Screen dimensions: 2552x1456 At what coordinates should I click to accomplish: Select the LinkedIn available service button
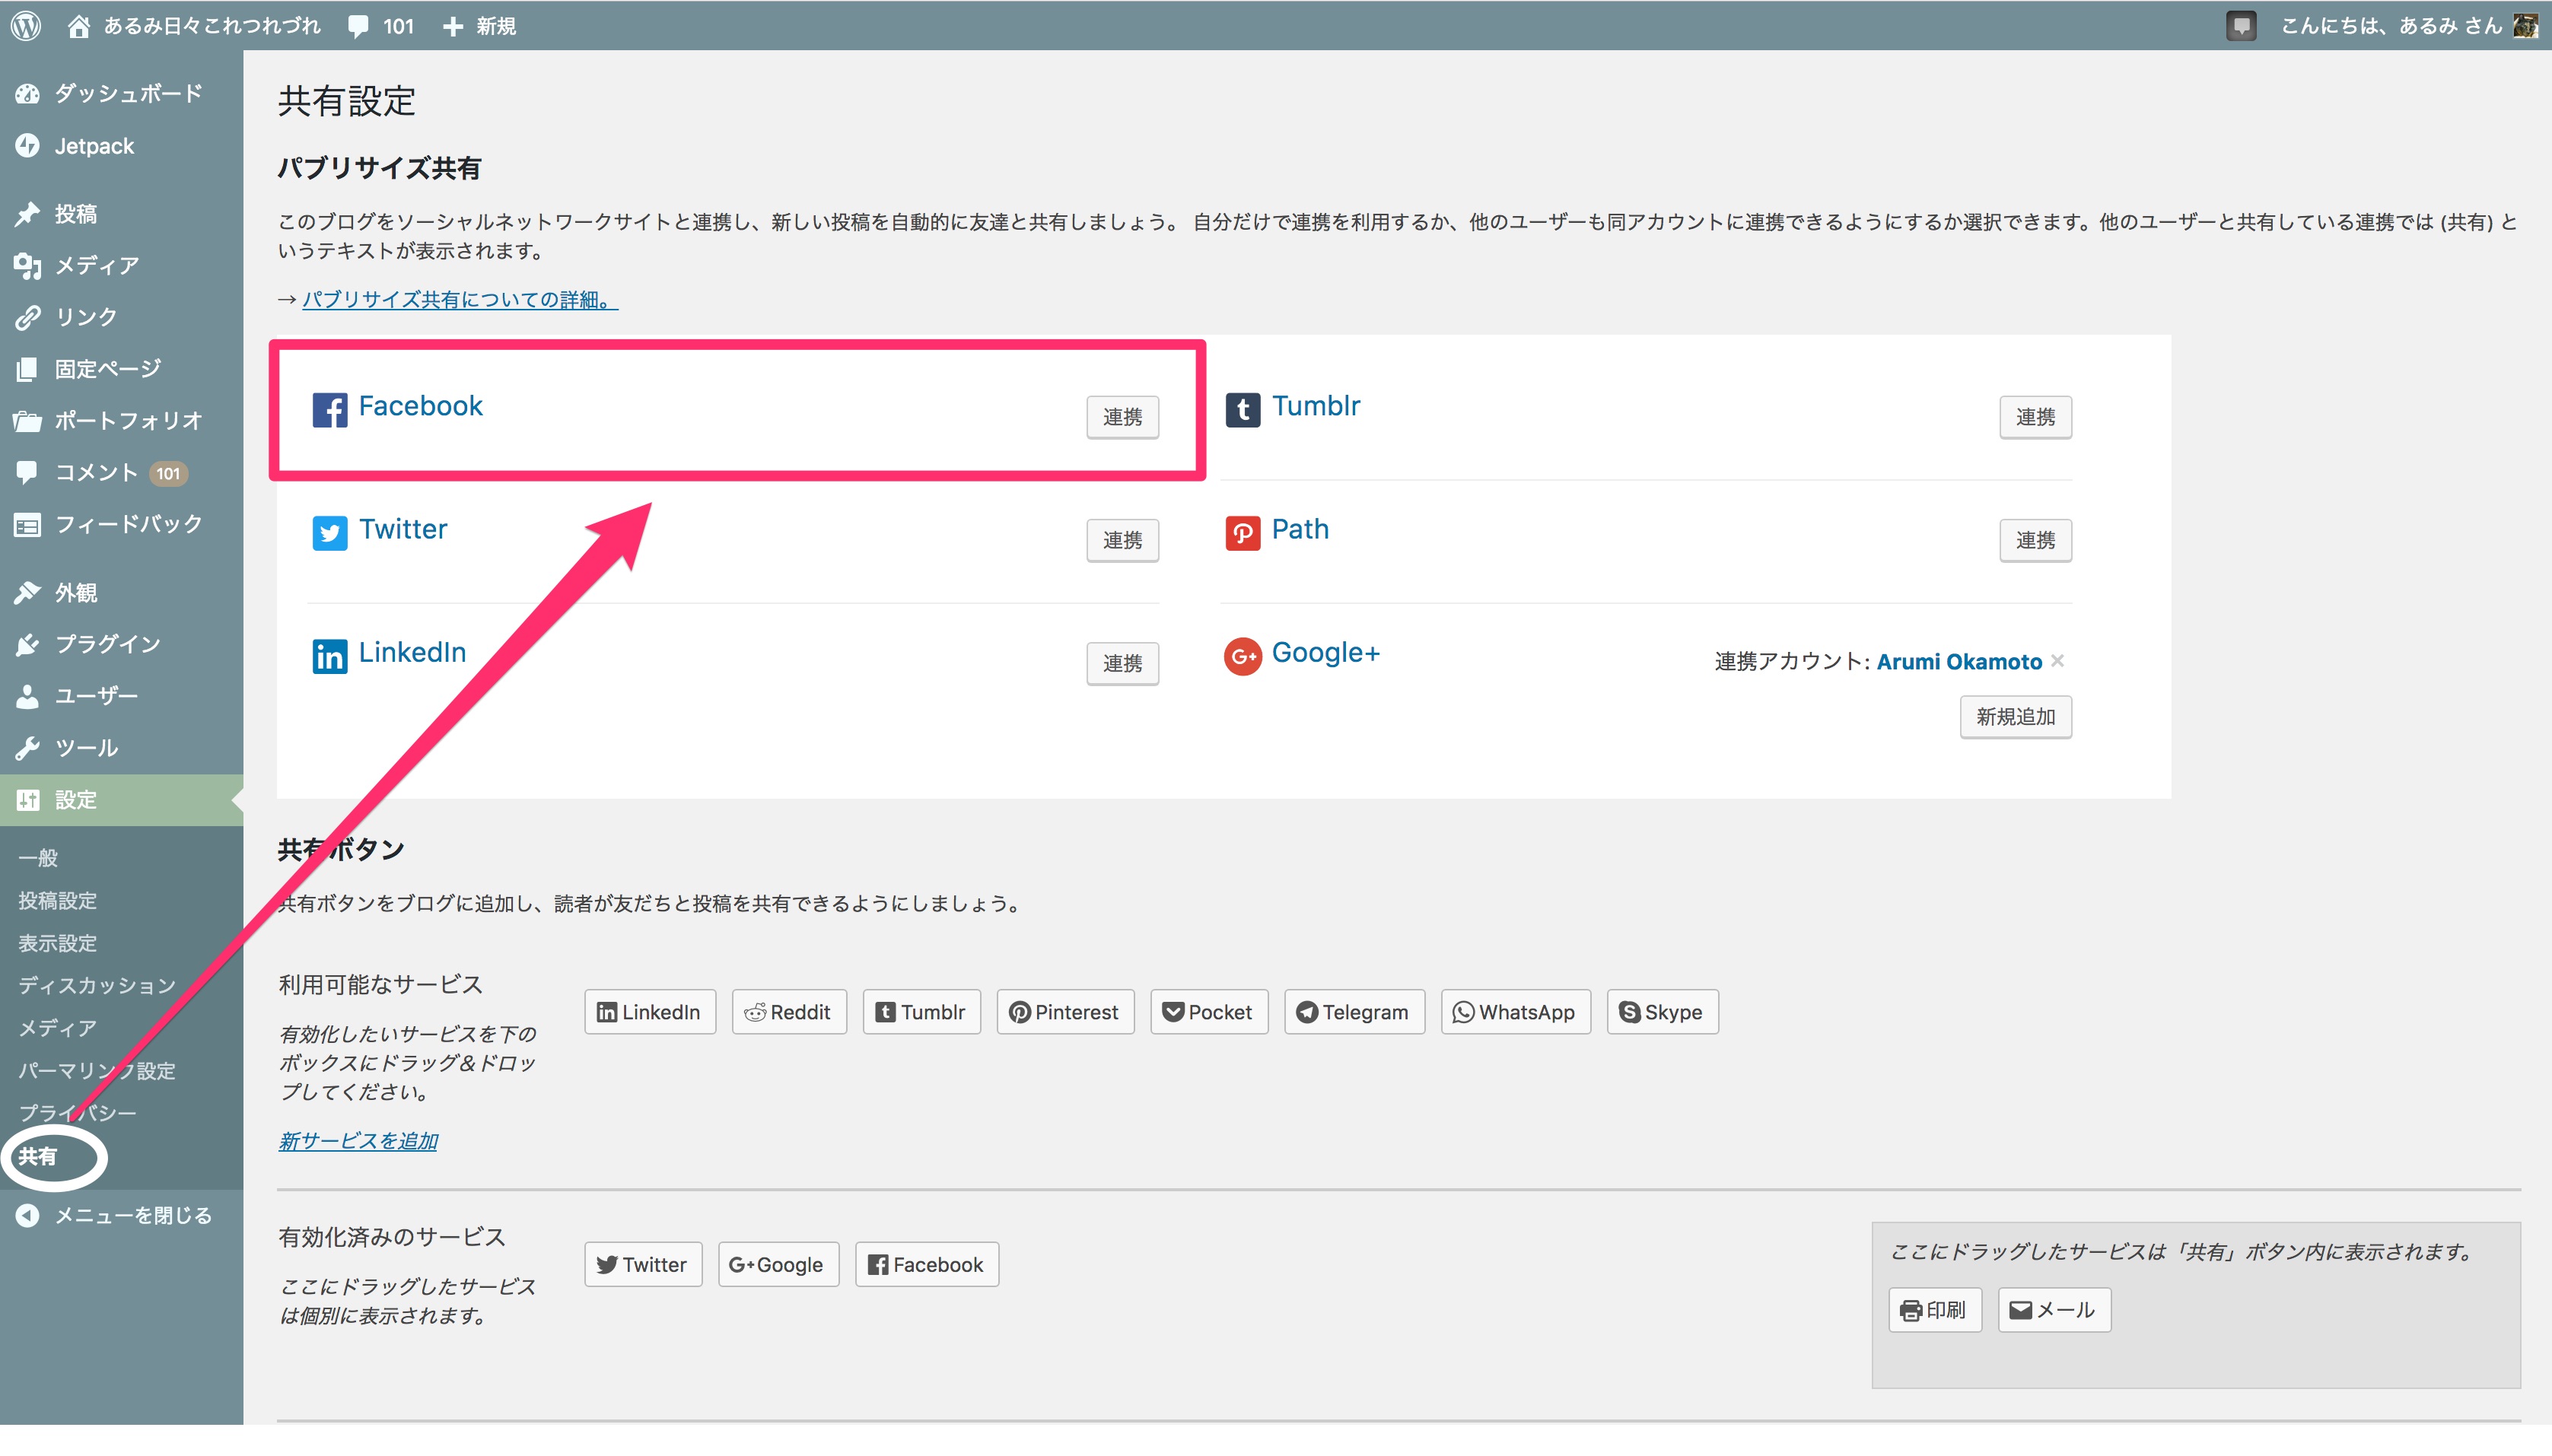point(649,1012)
